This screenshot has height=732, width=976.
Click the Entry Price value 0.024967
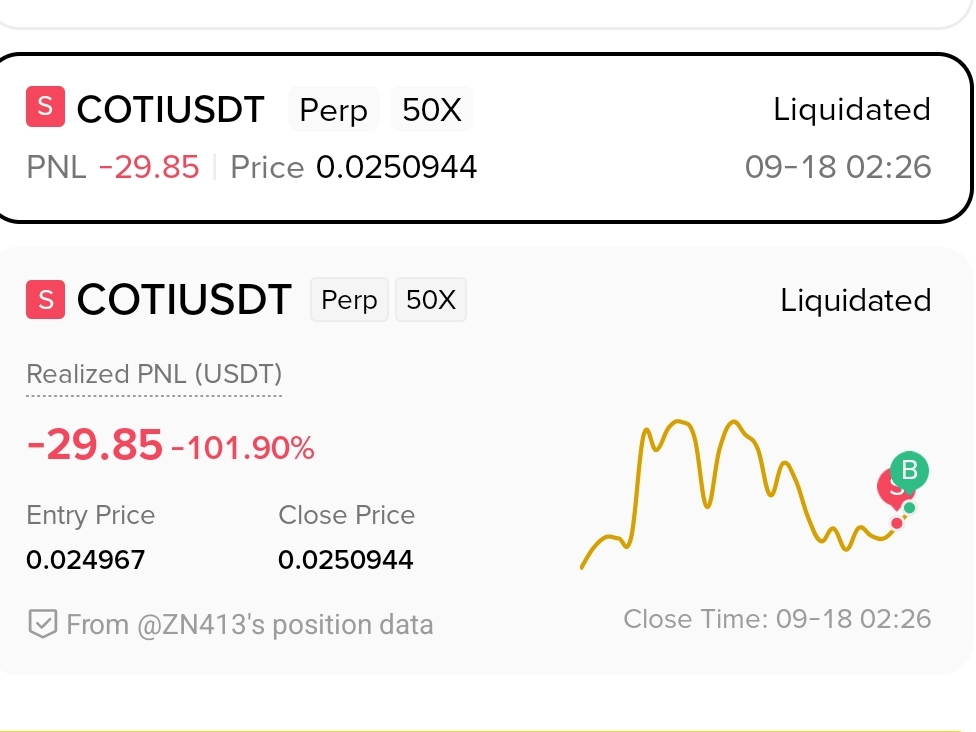click(x=86, y=560)
